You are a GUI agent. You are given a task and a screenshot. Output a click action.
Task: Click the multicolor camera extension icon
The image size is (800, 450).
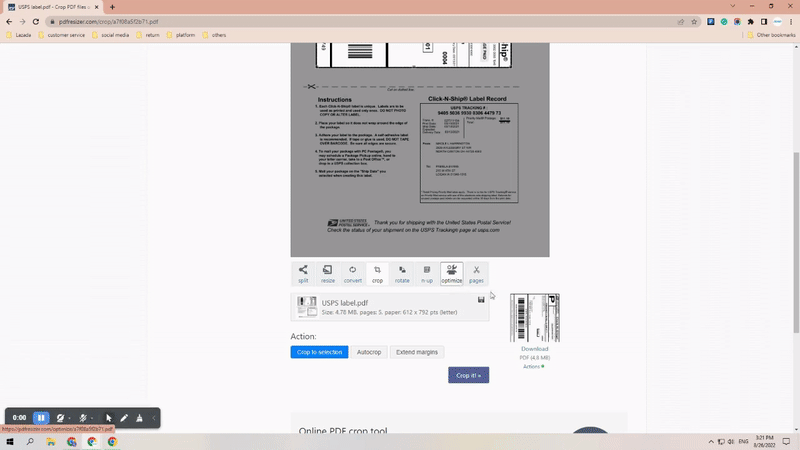pos(737,21)
